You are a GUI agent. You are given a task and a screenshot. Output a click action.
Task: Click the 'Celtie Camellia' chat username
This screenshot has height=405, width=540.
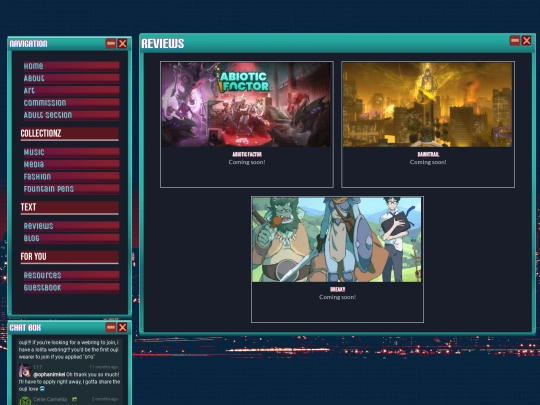click(50, 399)
